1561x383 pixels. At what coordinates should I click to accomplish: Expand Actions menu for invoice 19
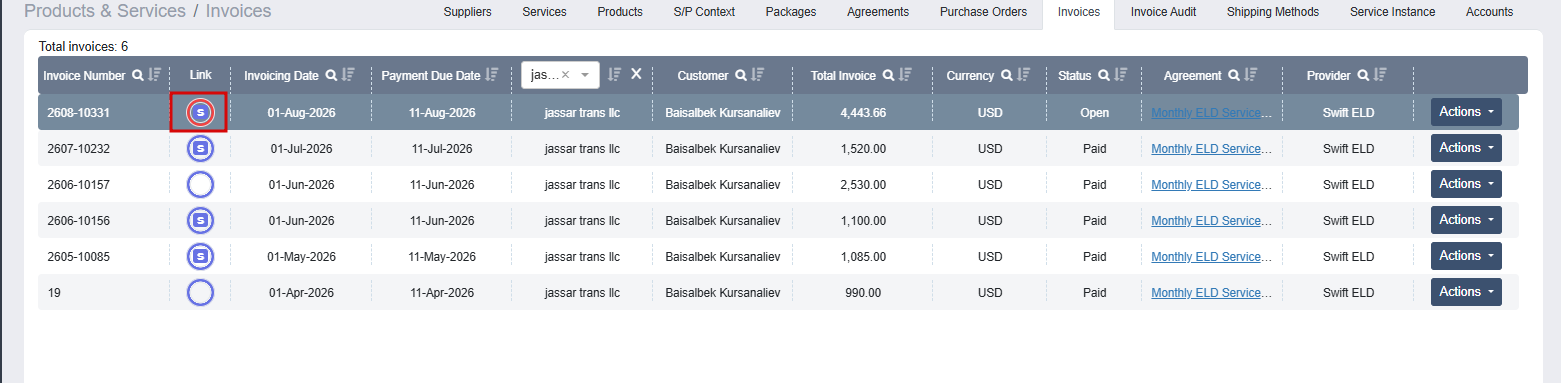pyautogui.click(x=1466, y=292)
